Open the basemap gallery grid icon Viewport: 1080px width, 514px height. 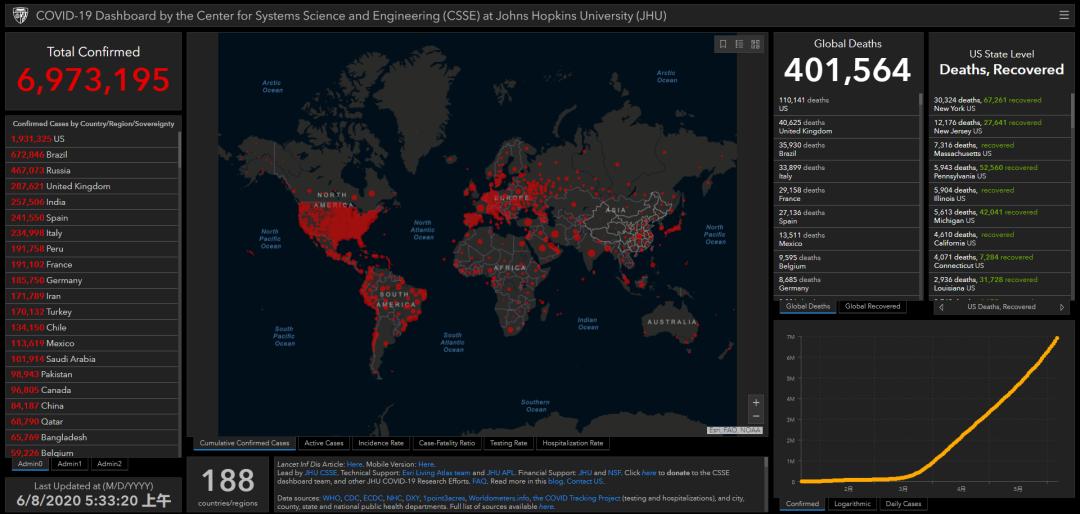click(x=756, y=44)
